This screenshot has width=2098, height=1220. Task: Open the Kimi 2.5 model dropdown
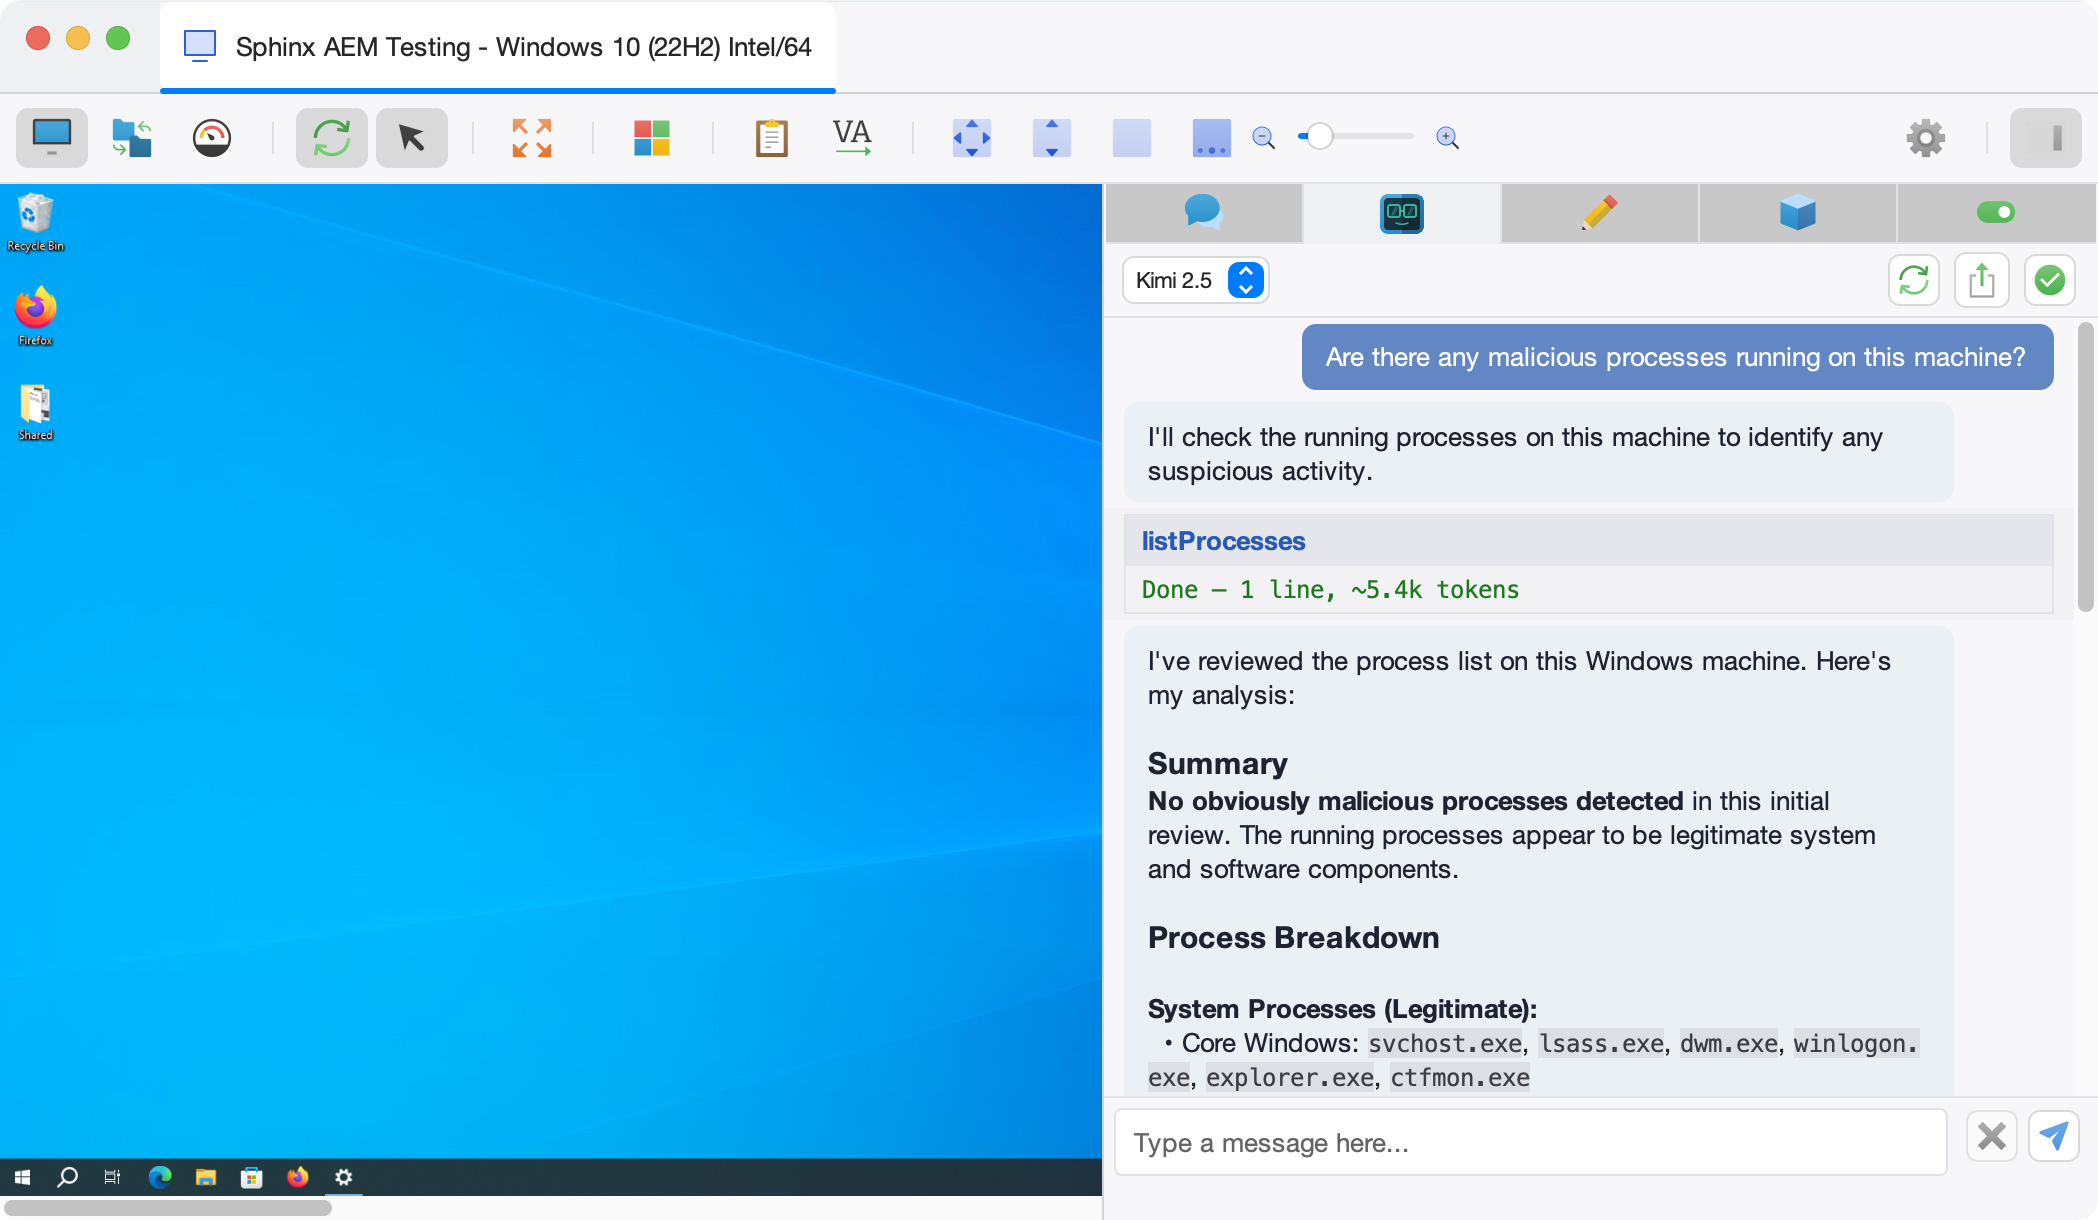1196,280
